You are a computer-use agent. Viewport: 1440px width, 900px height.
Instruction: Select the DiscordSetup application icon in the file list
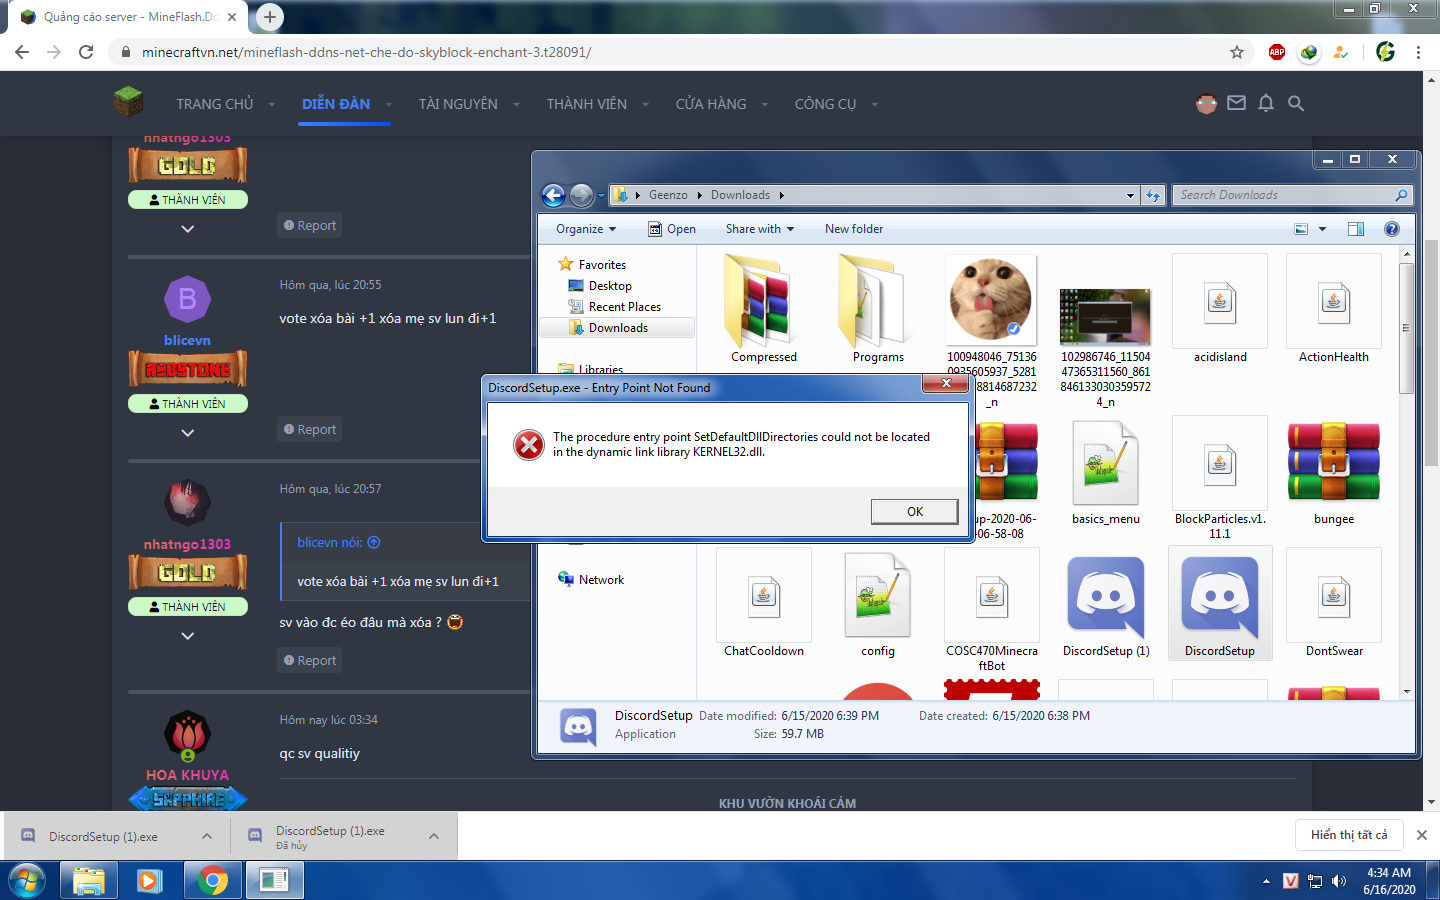pos(1220,597)
